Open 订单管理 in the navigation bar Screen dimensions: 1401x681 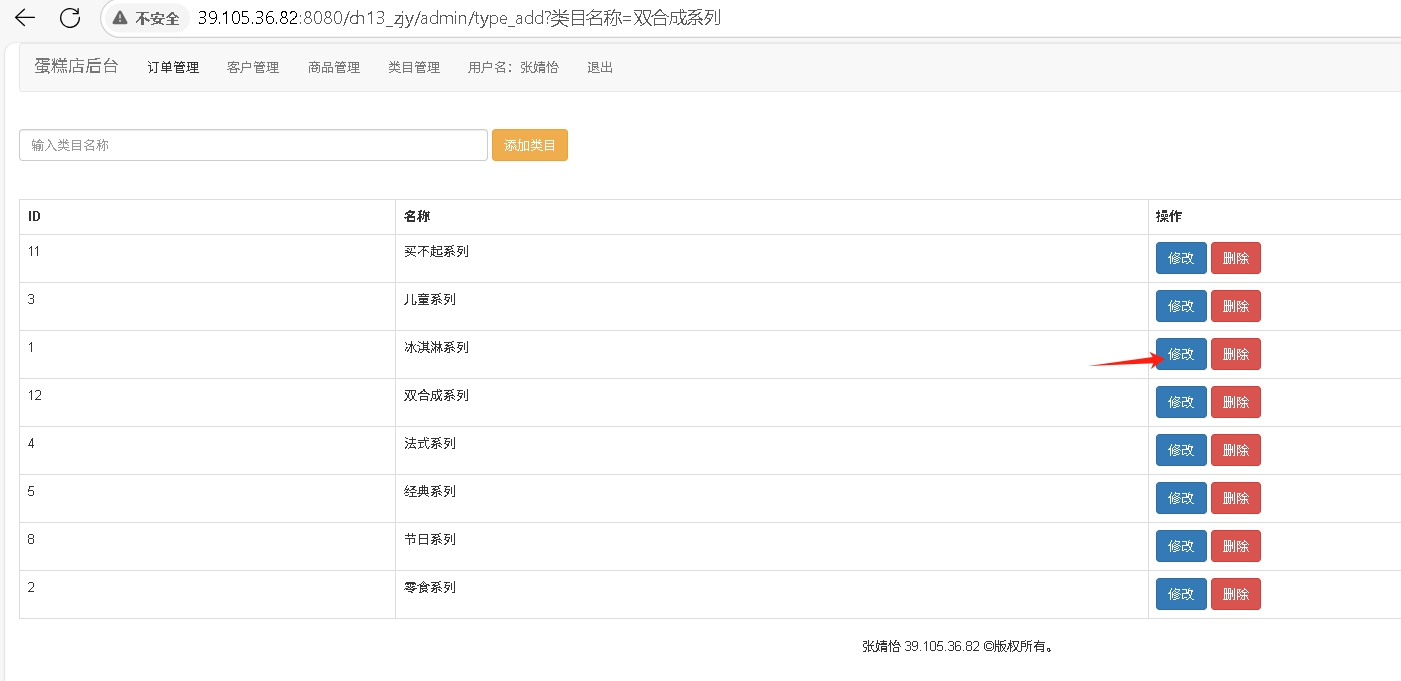(x=173, y=68)
